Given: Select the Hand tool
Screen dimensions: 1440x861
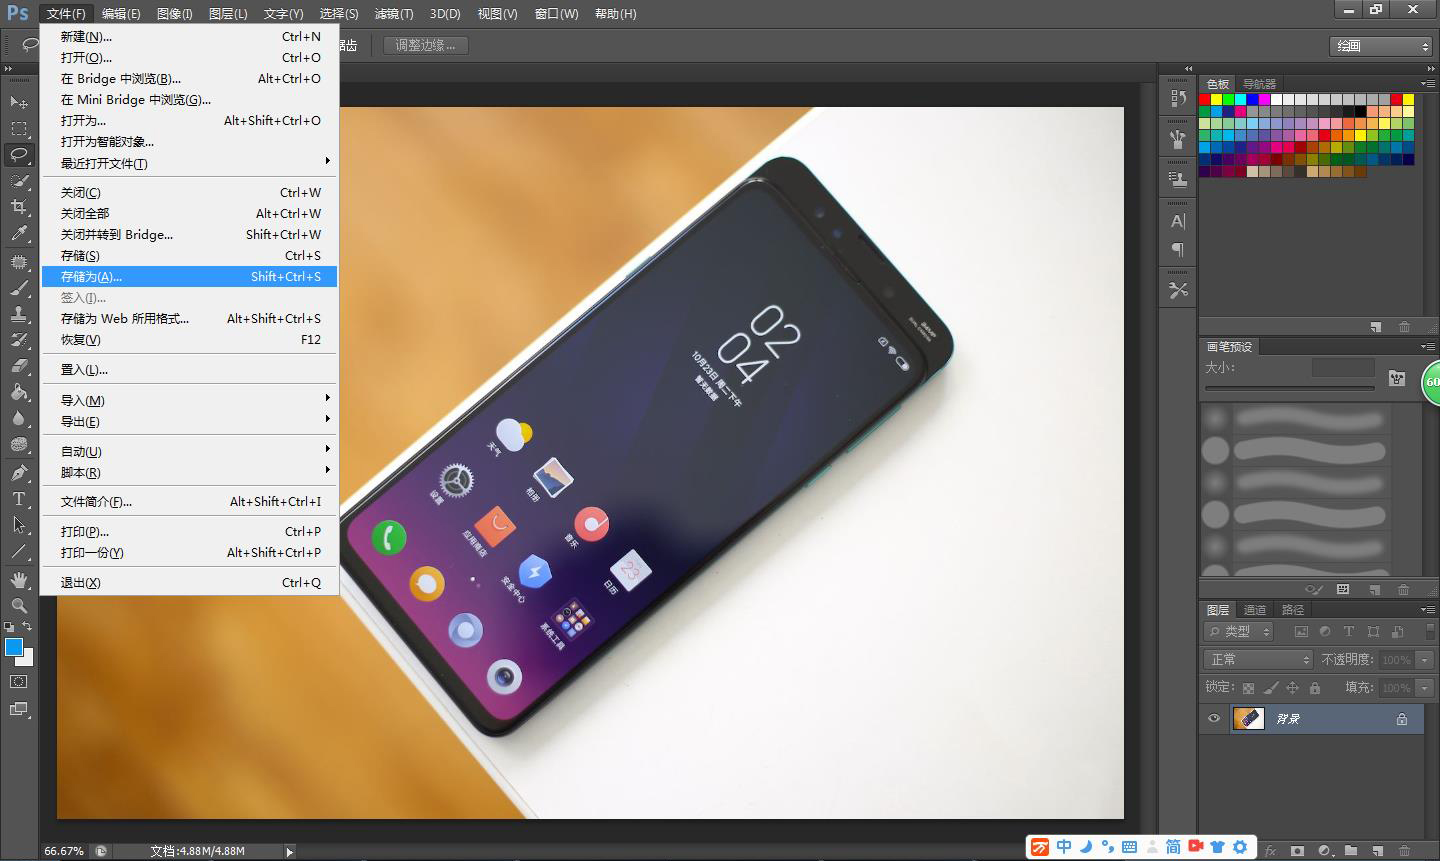Looking at the screenshot, I should click(18, 579).
